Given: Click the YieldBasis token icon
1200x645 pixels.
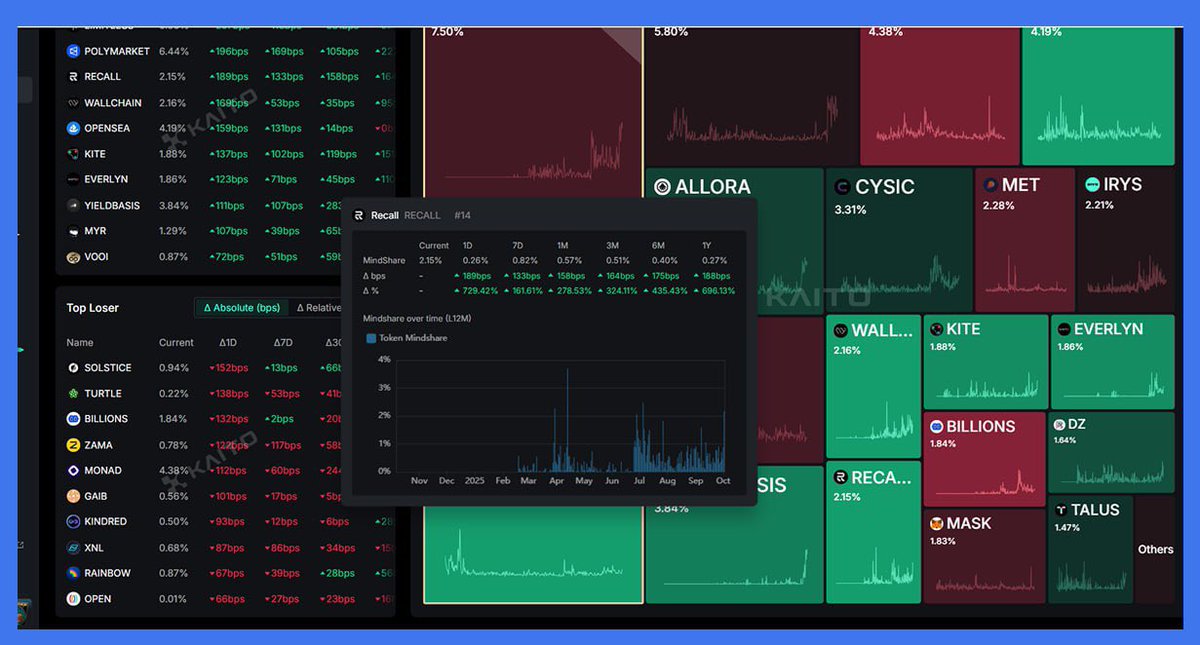Looking at the screenshot, I should pyautogui.click(x=73, y=205).
